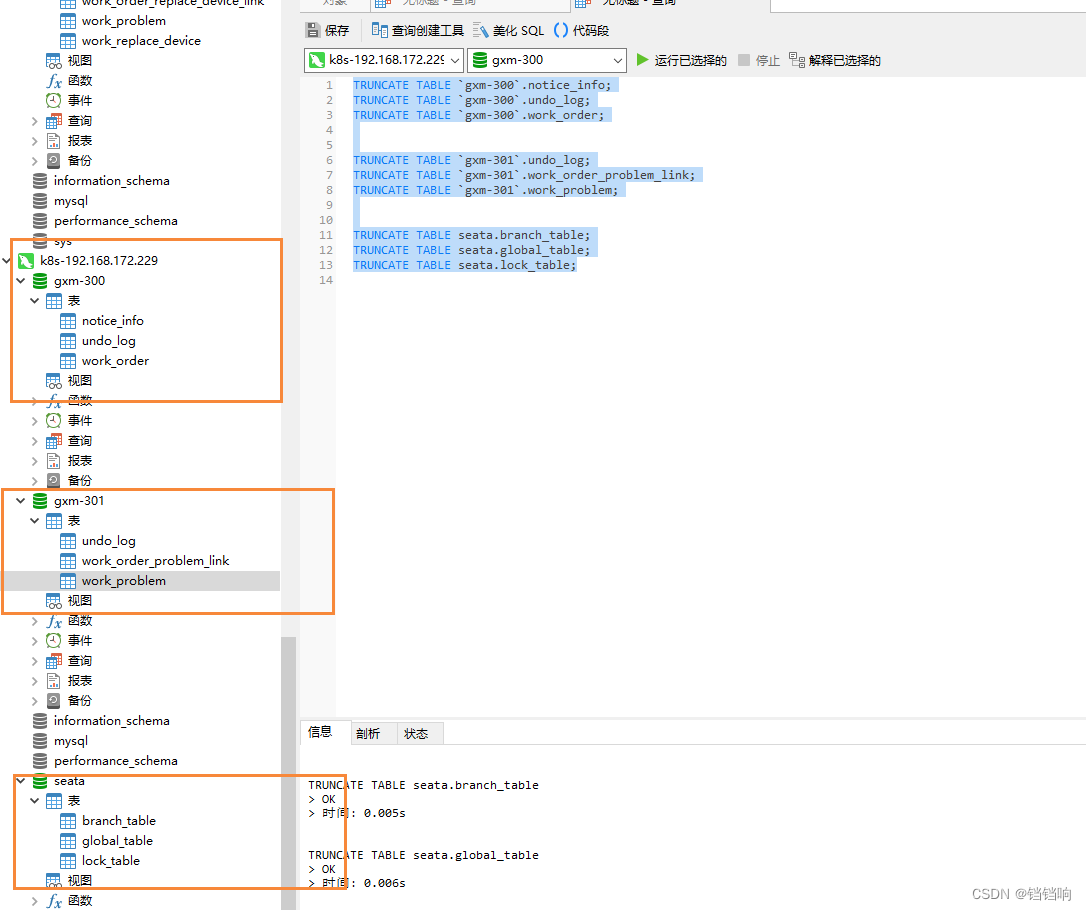Viewport: 1086px width, 910px height.
Task: Click the 事件 events icon under gxm-300
Action: (53, 420)
